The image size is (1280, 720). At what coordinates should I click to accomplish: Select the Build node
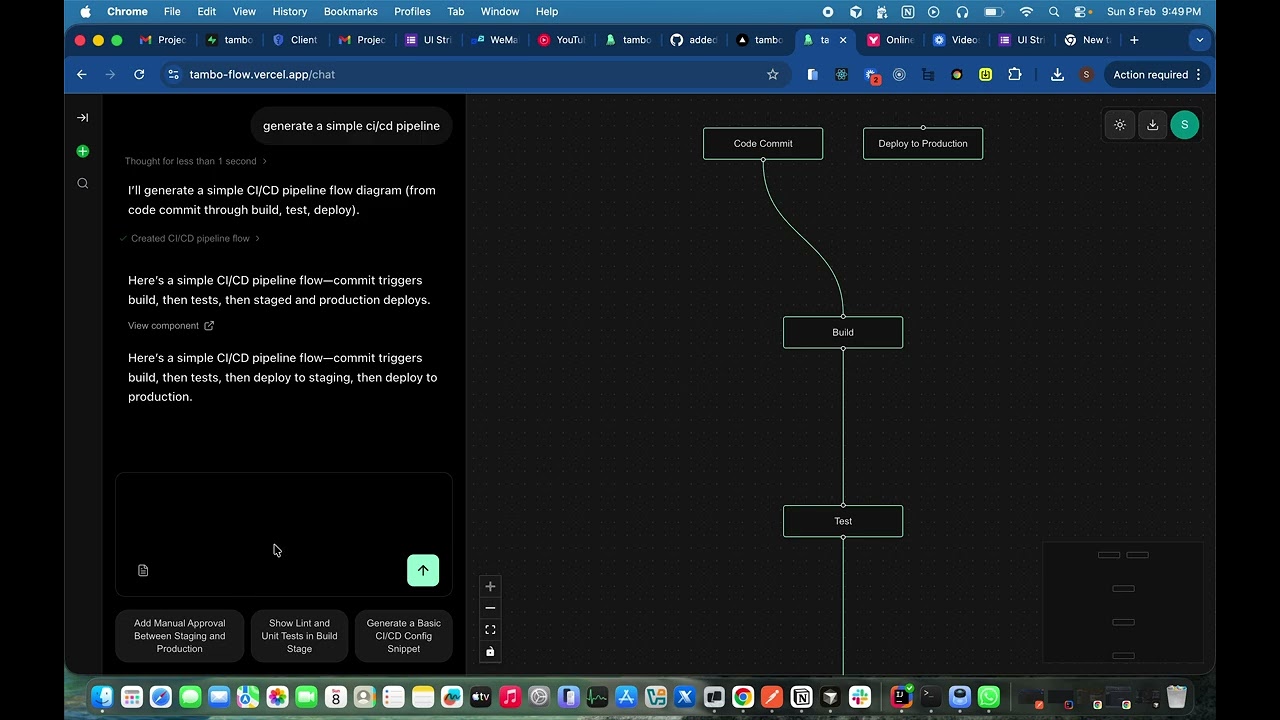843,332
